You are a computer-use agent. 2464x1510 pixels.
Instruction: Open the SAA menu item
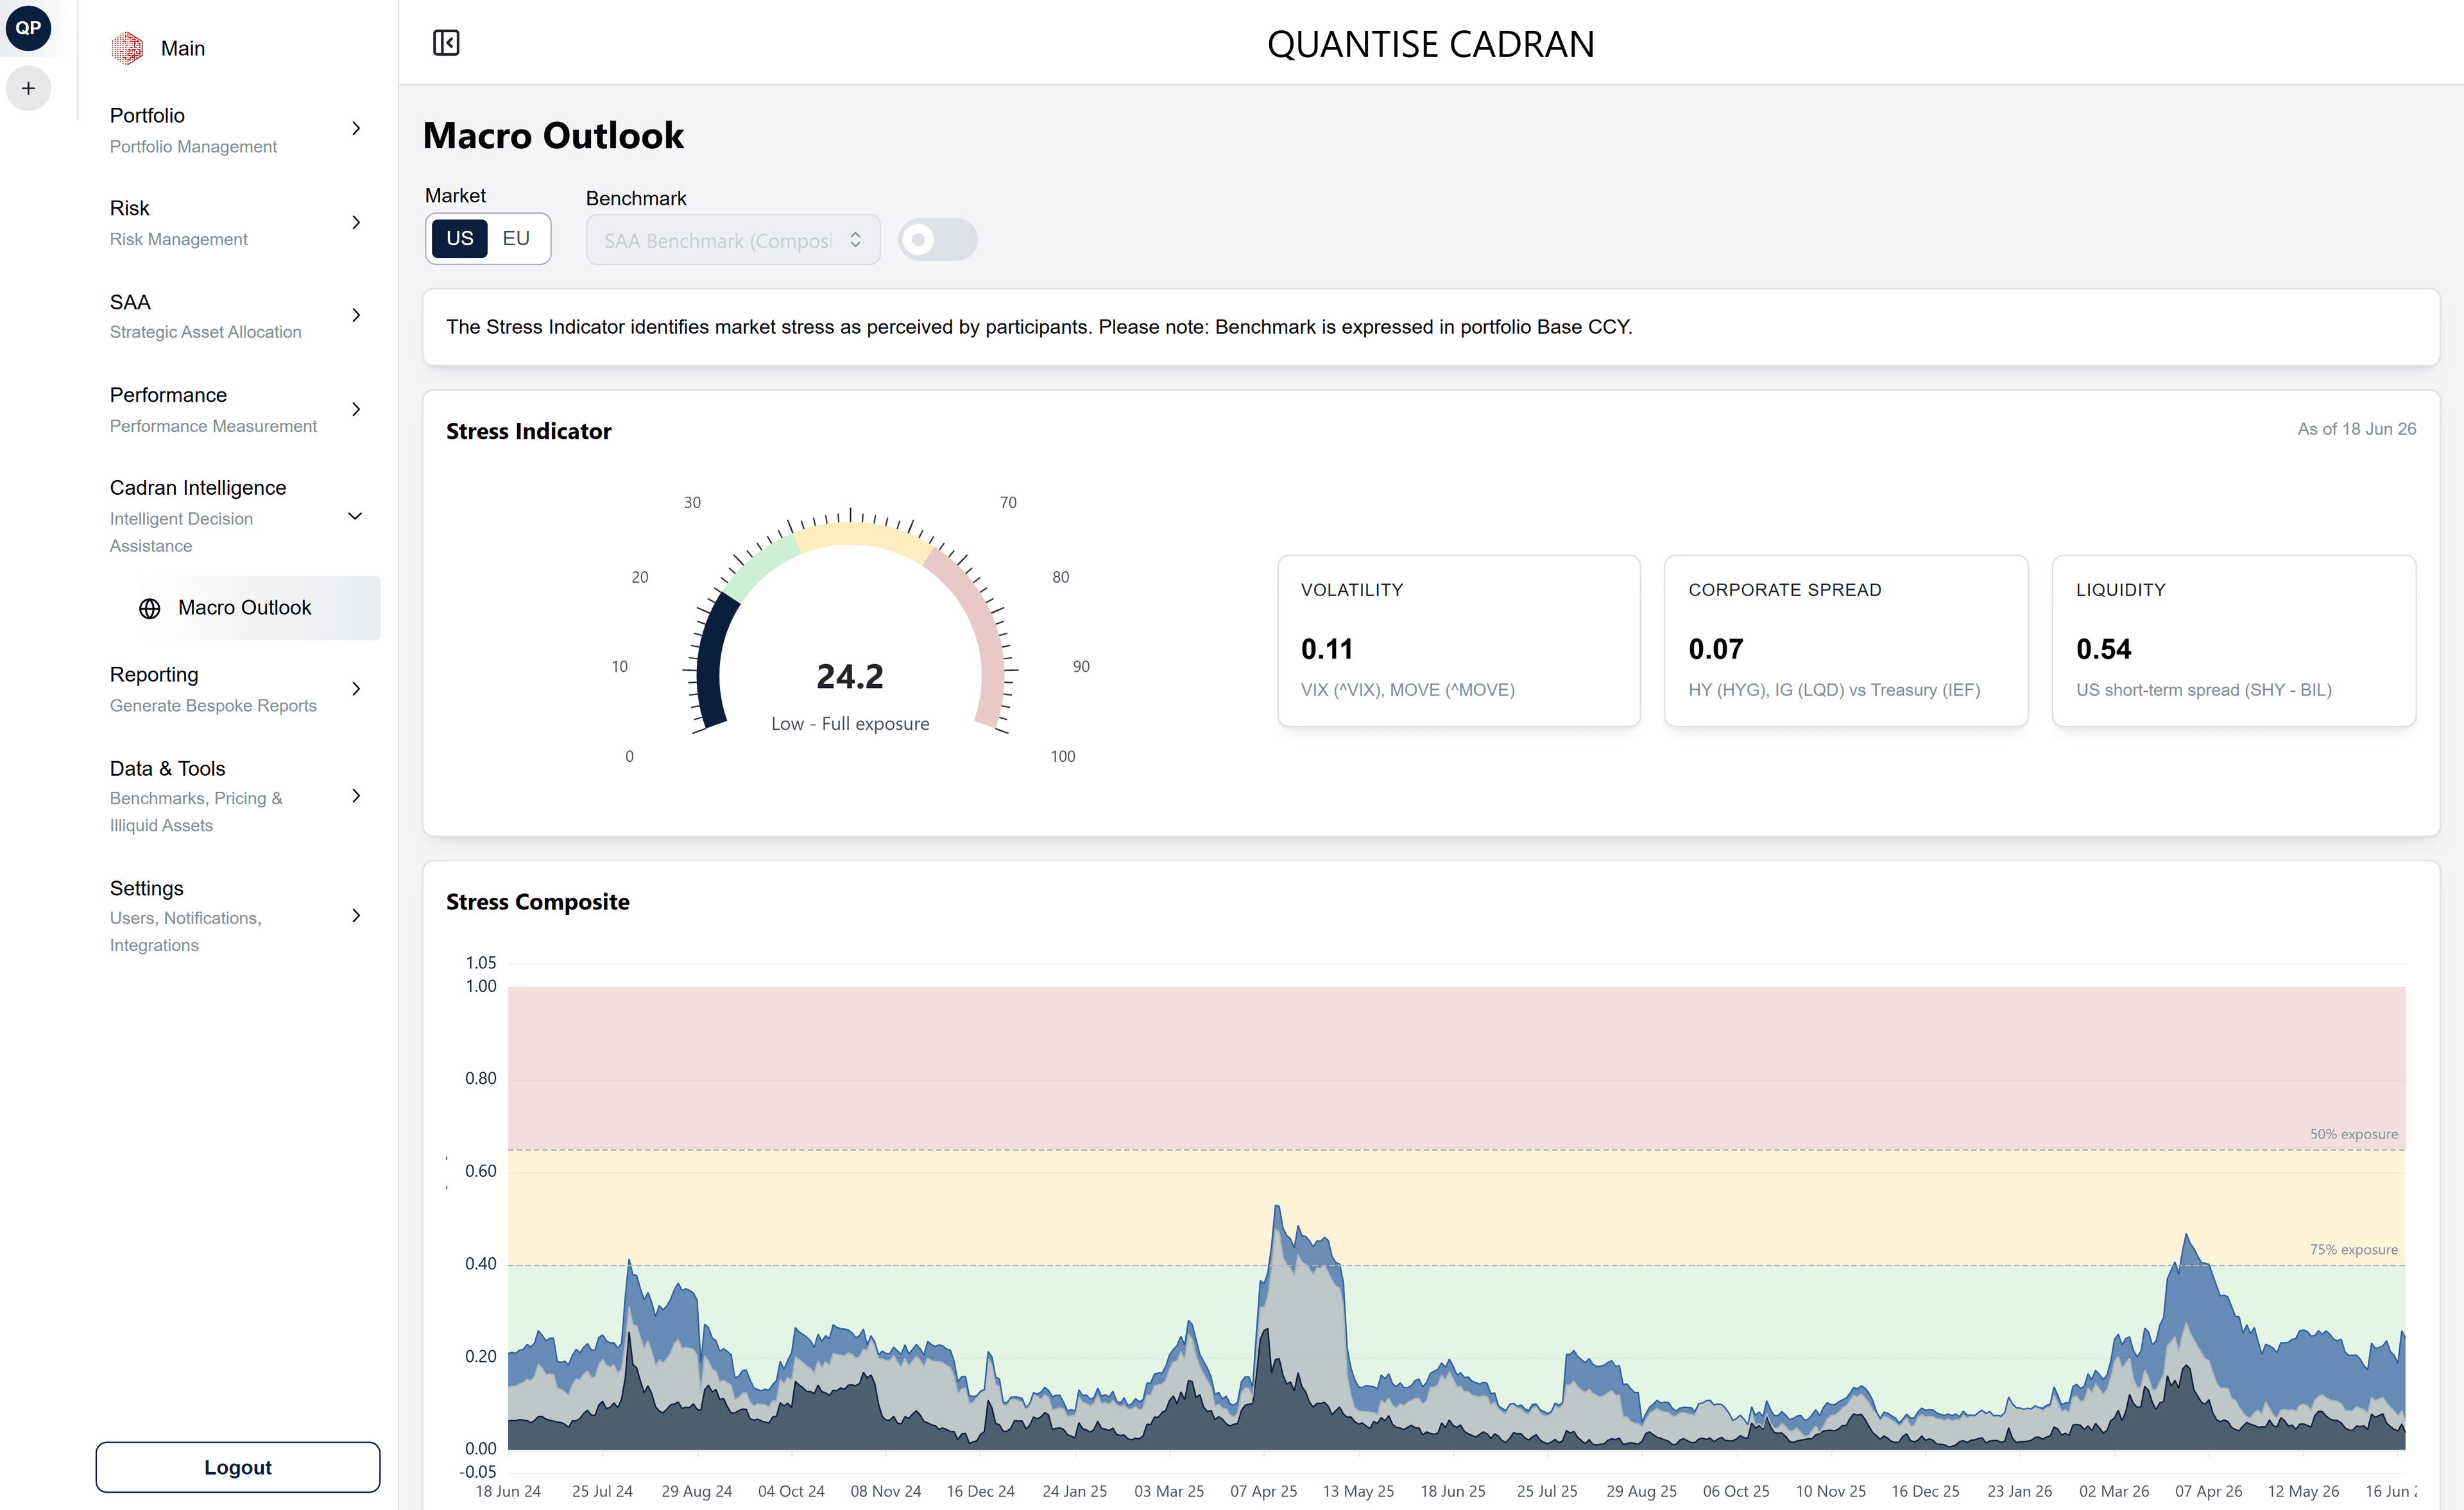click(x=238, y=316)
